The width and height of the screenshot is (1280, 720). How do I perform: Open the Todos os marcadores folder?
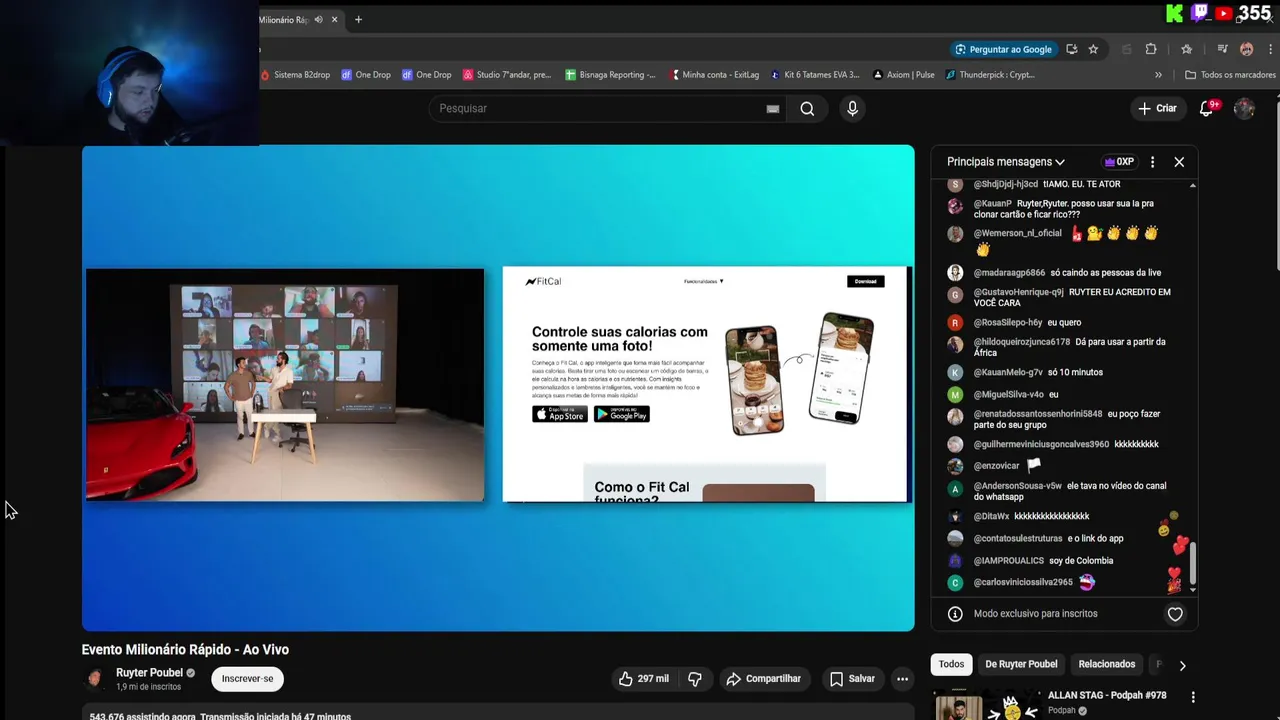[x=1230, y=74]
